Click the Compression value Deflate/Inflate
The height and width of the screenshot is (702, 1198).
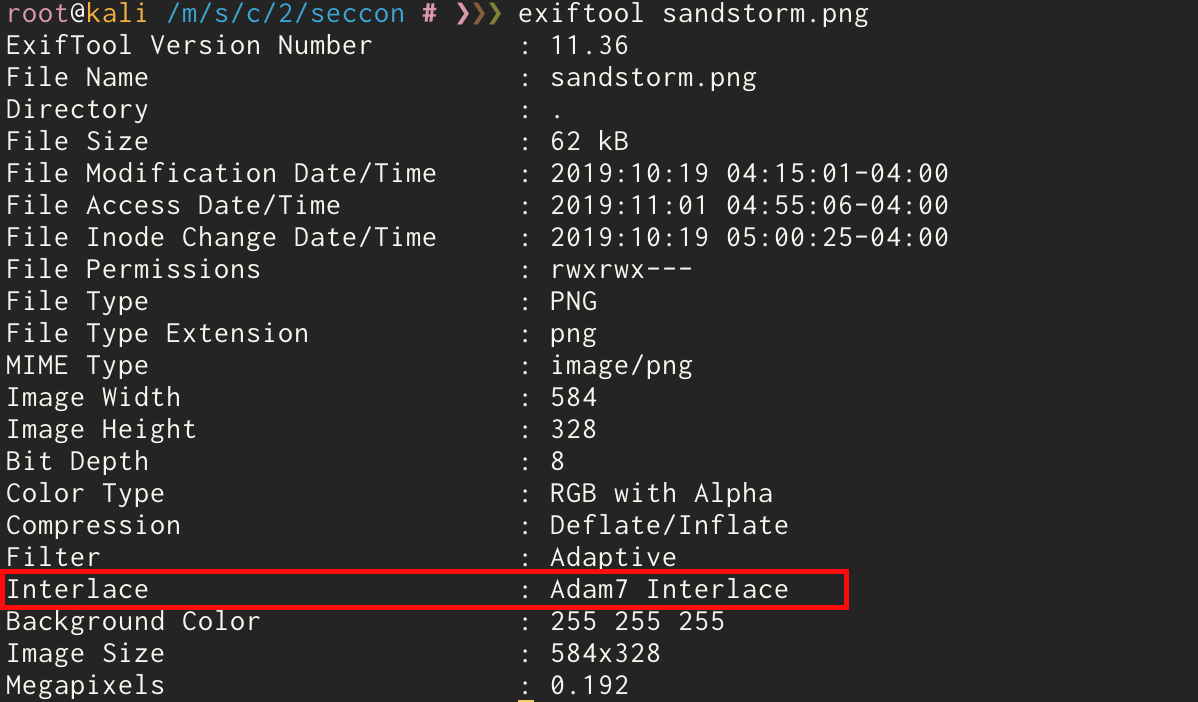pos(669,526)
